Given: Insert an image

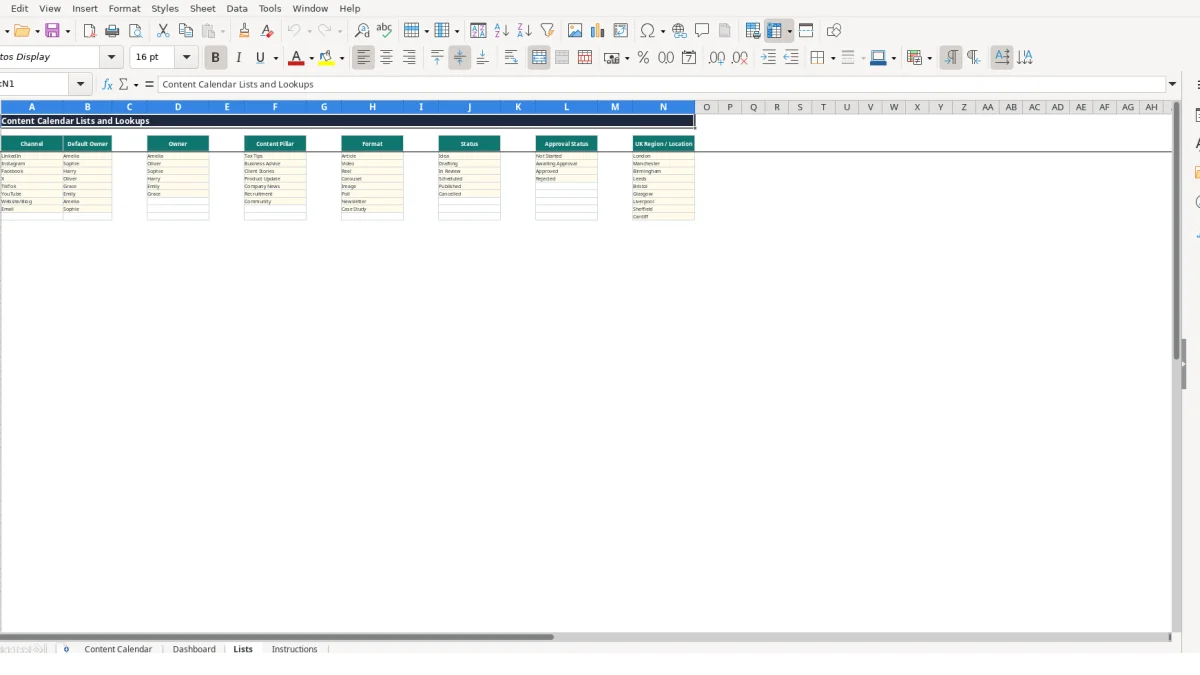Looking at the screenshot, I should click(575, 31).
